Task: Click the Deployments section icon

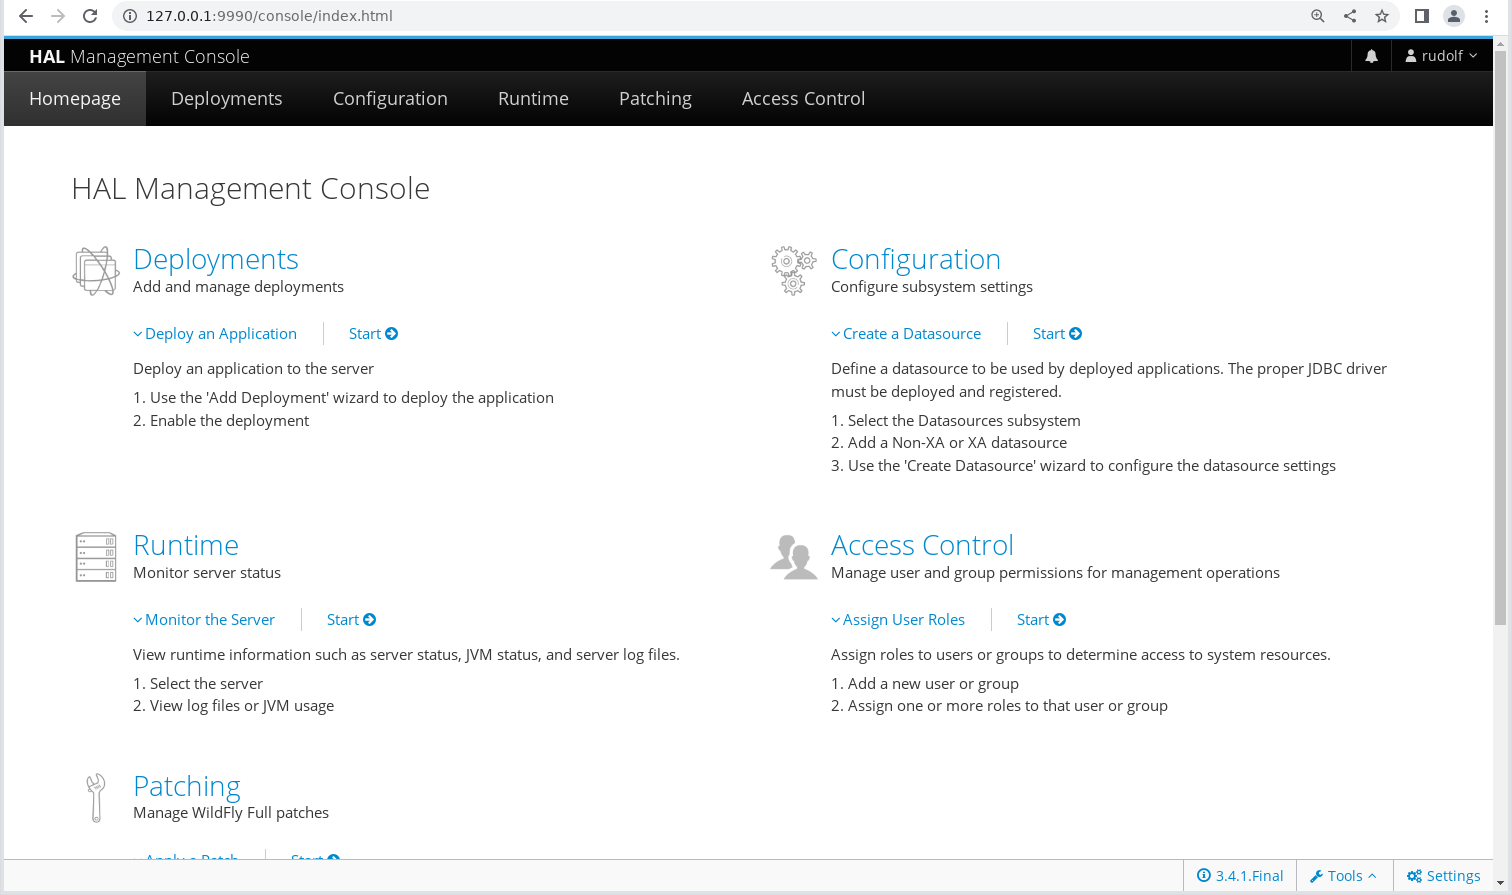Action: 96,271
